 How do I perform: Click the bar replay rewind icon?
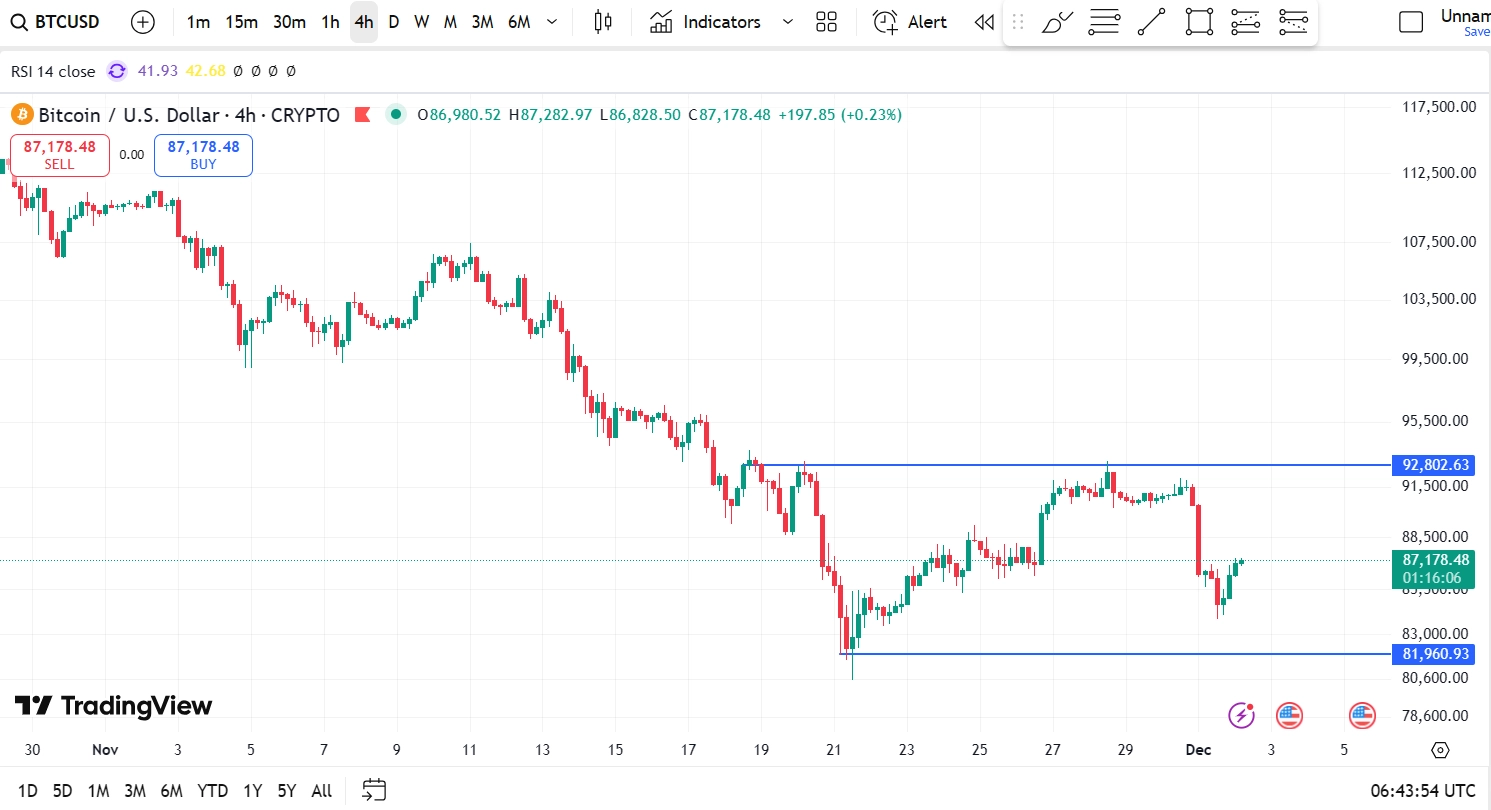(x=984, y=22)
